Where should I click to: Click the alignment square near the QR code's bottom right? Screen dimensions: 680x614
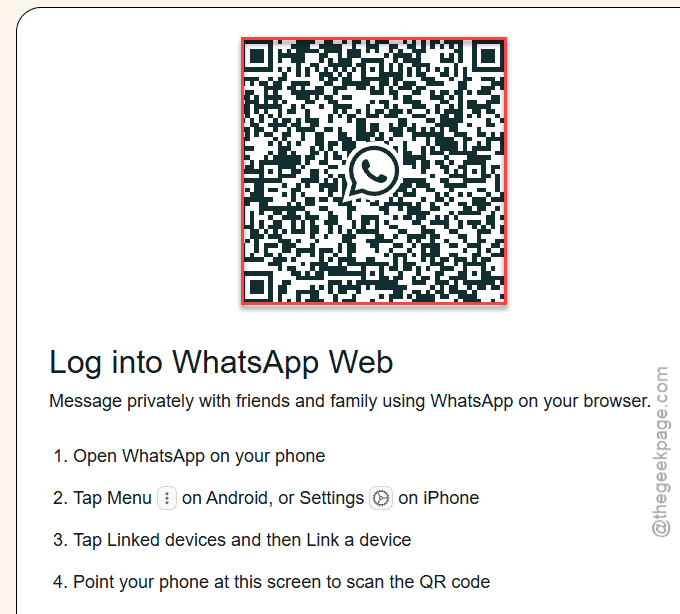(x=475, y=274)
